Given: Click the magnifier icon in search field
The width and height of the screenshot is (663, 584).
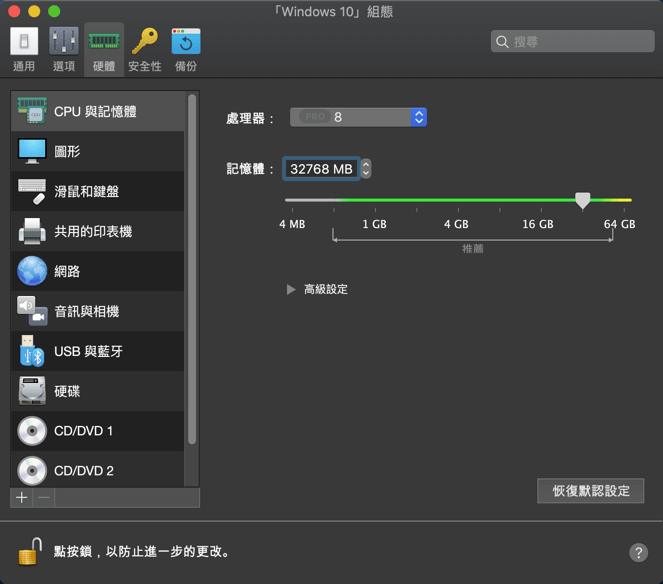Looking at the screenshot, I should (502, 42).
